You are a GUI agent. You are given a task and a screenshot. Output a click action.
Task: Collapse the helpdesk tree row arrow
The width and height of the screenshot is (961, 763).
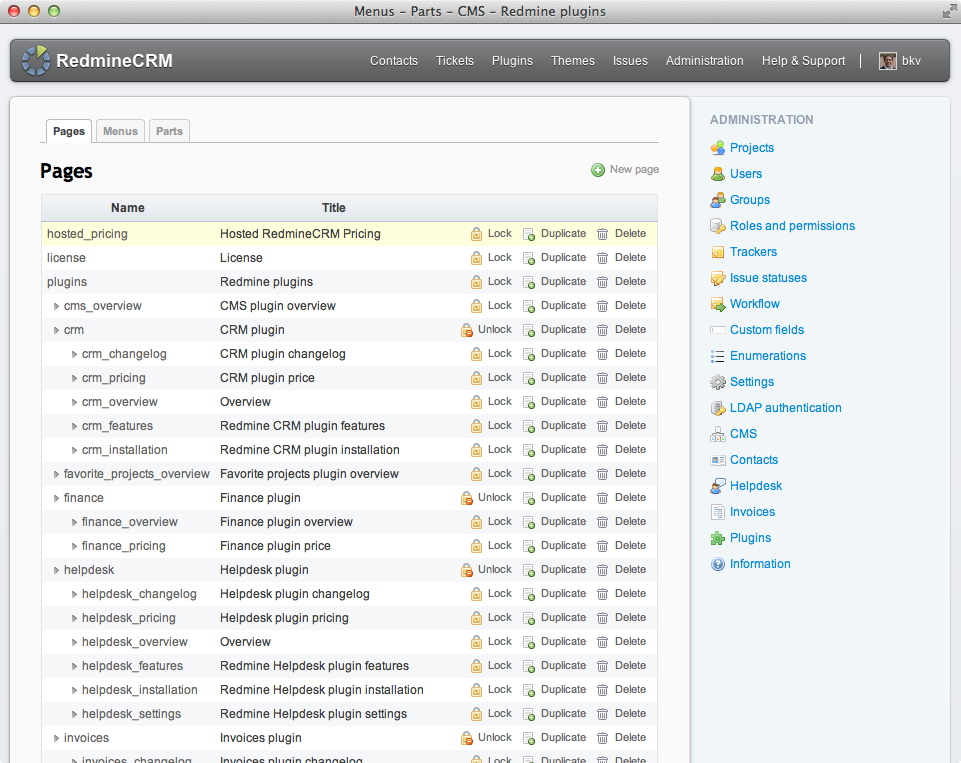coord(56,570)
